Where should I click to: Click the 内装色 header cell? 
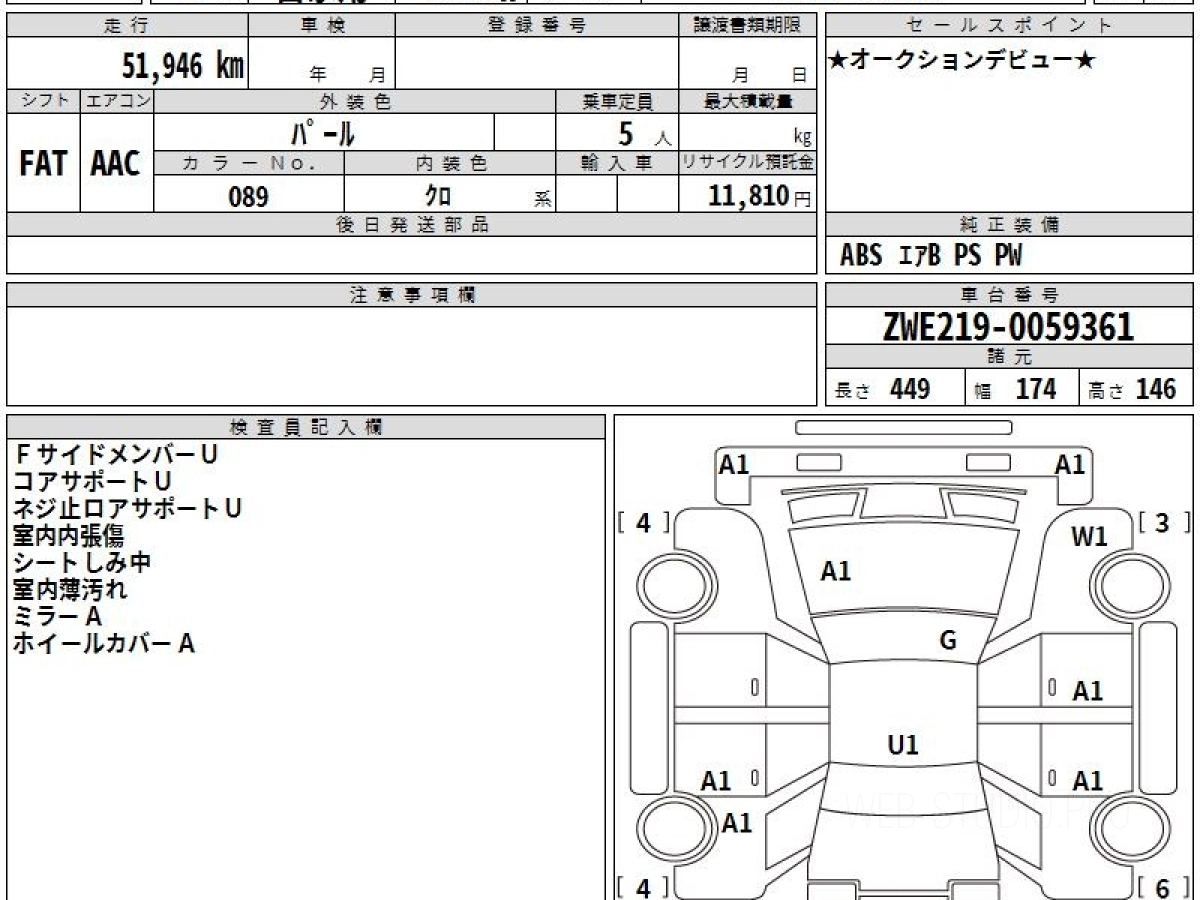[x=450, y=163]
